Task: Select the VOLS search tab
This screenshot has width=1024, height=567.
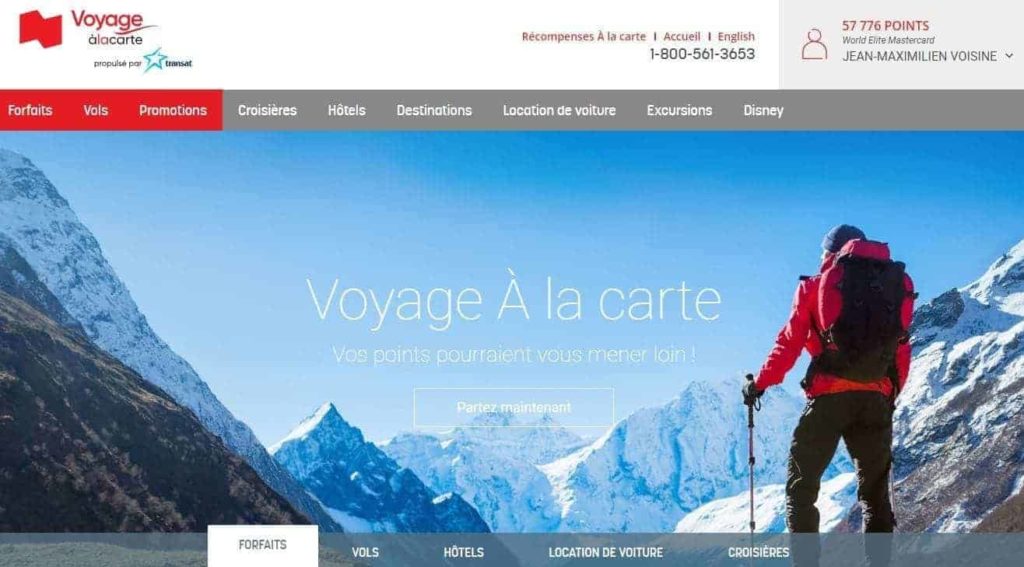Action: pos(365,552)
